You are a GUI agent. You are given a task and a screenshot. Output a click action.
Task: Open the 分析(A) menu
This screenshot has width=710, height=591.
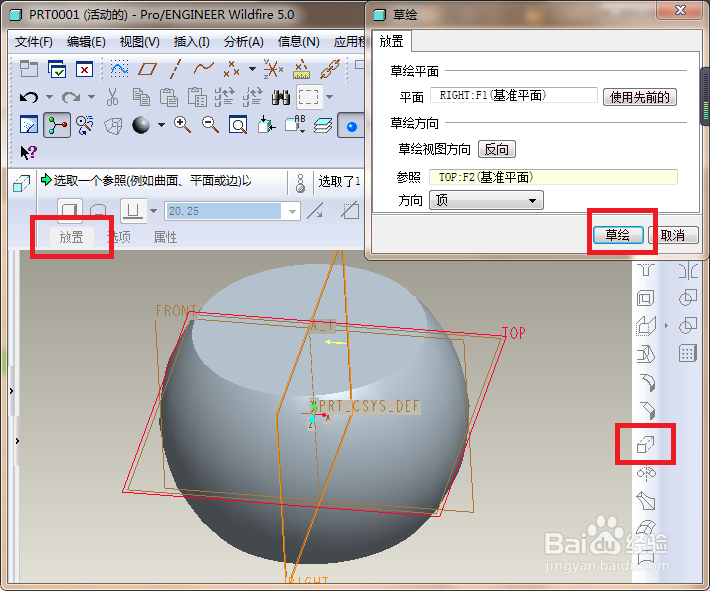coord(244,42)
